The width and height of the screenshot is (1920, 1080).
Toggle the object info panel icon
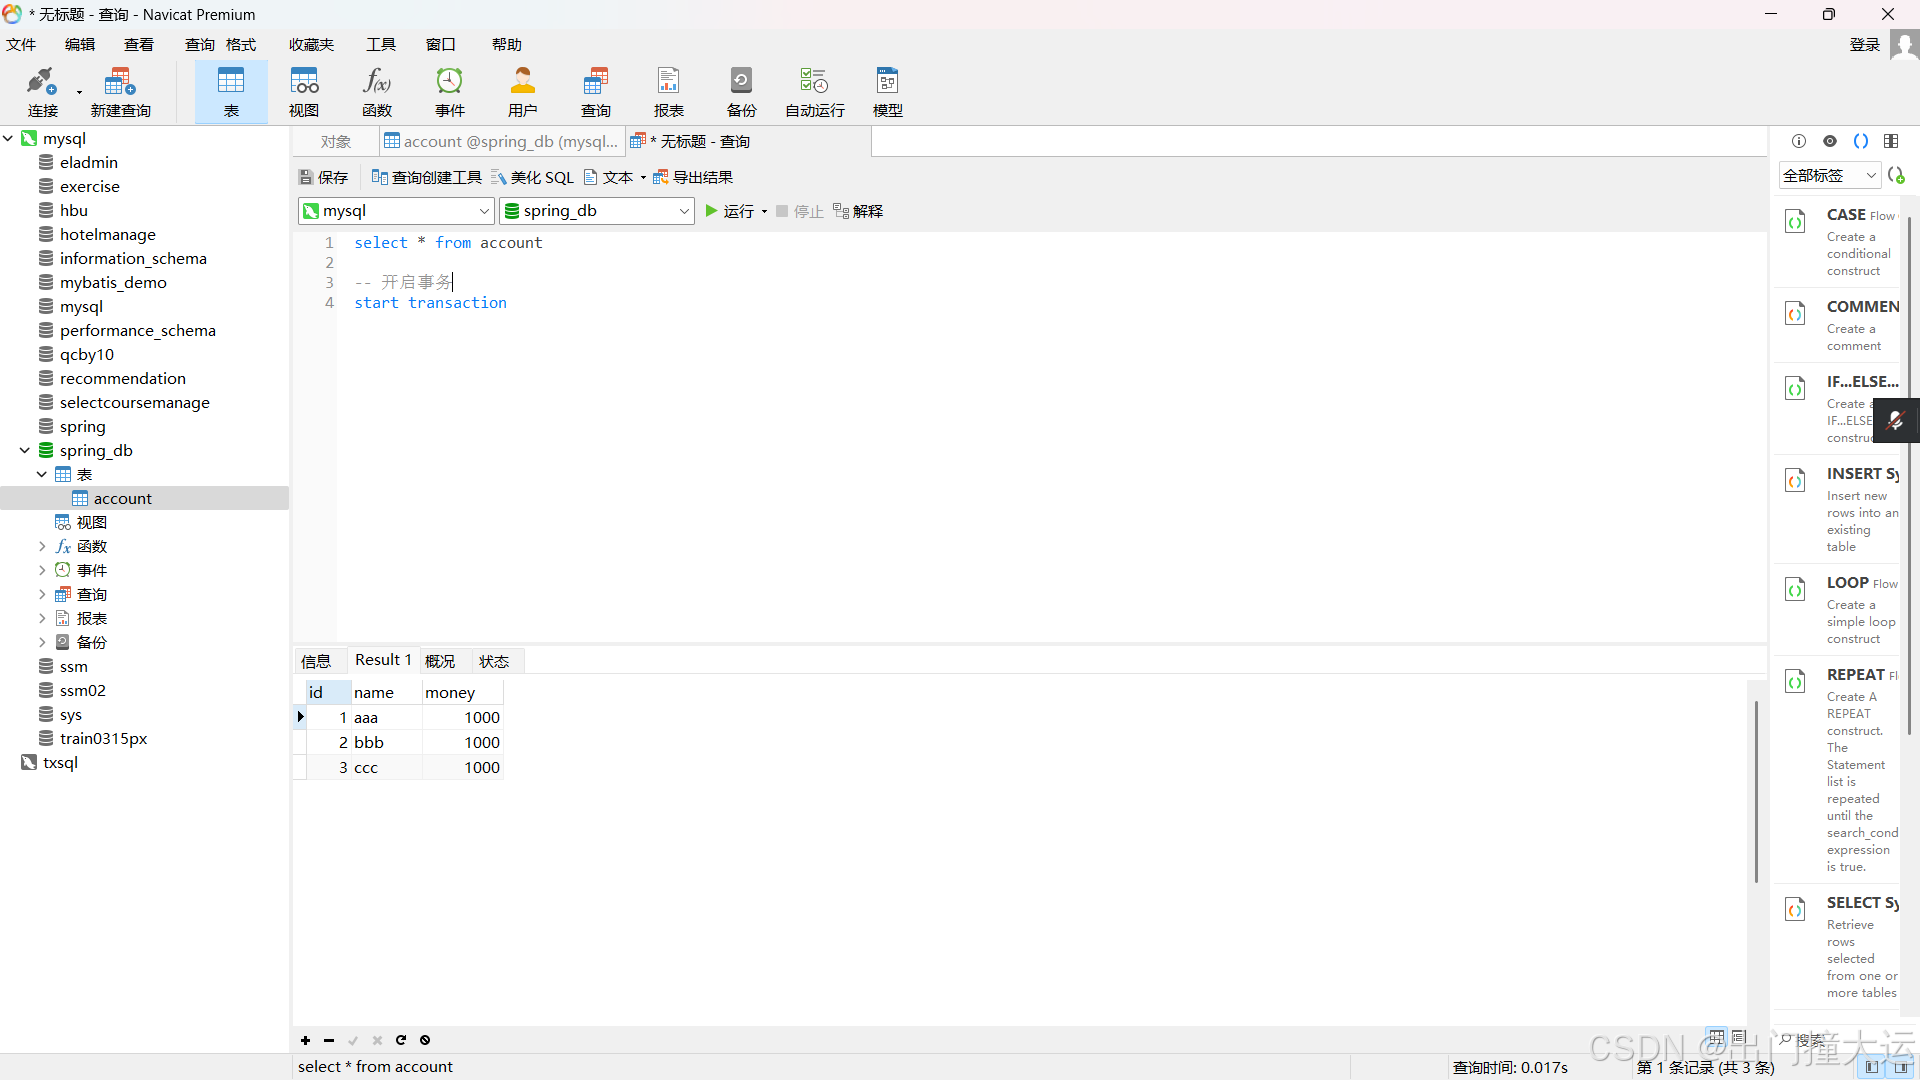1799,141
